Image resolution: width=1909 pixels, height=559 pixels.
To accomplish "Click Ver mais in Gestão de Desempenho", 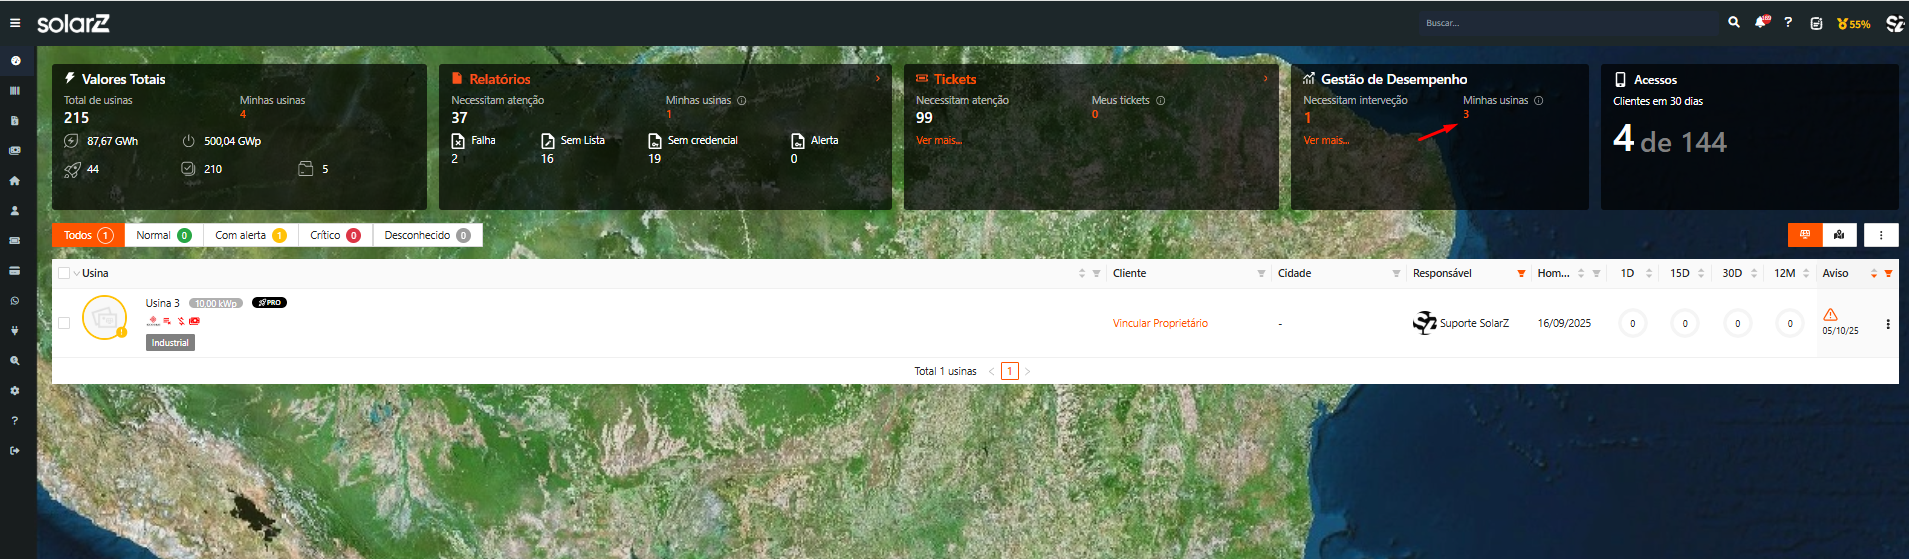I will point(1326,140).
